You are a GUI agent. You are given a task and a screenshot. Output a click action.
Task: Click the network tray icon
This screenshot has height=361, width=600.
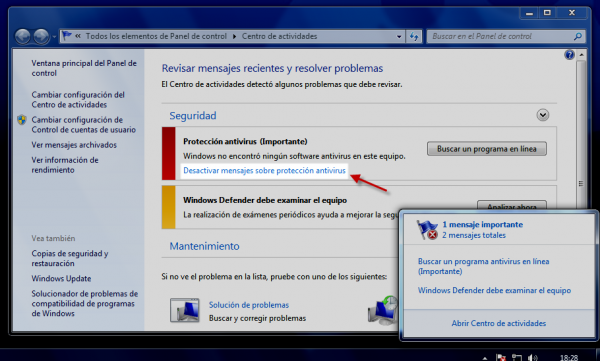(x=517, y=358)
